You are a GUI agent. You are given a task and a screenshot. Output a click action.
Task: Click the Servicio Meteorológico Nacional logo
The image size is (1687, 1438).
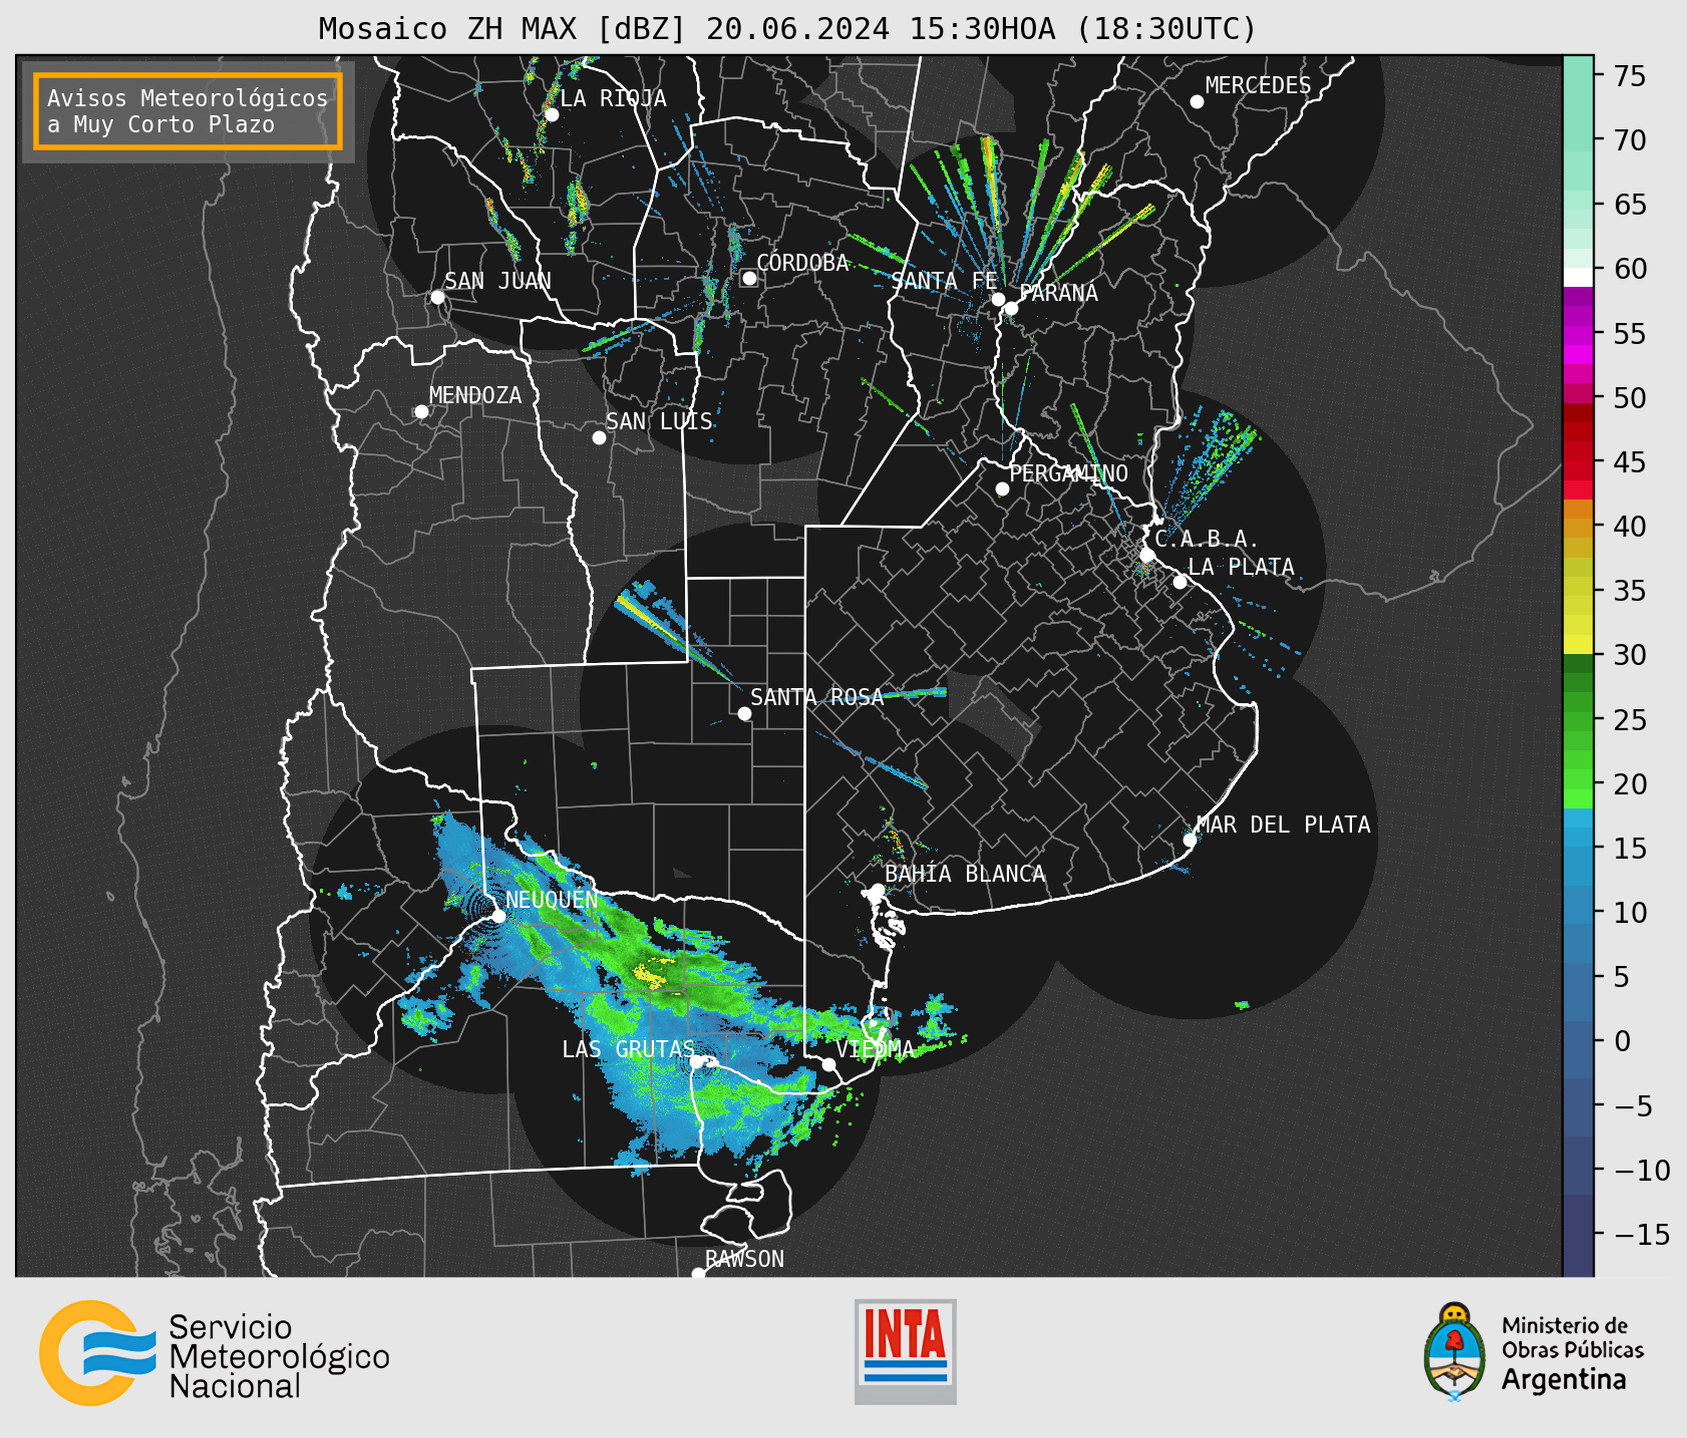coord(214,1353)
